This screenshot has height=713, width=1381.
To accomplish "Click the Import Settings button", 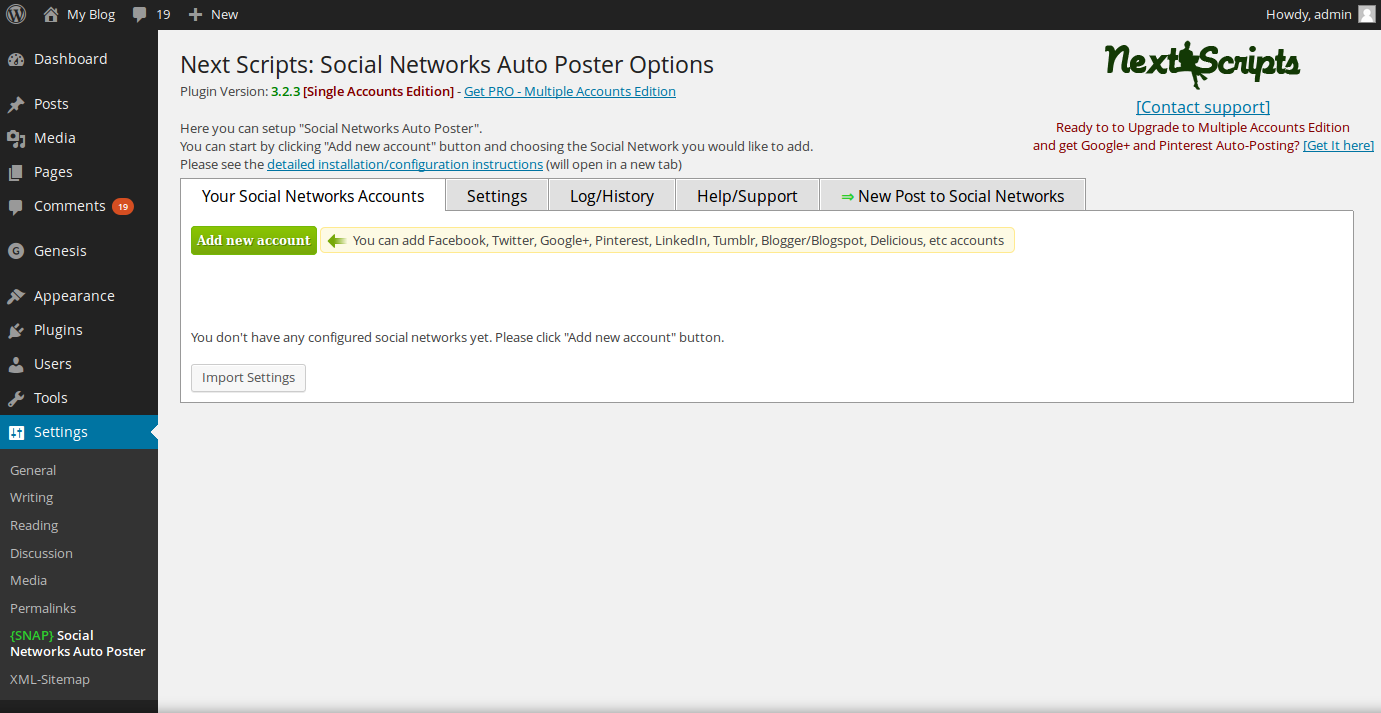I will click(x=248, y=378).
